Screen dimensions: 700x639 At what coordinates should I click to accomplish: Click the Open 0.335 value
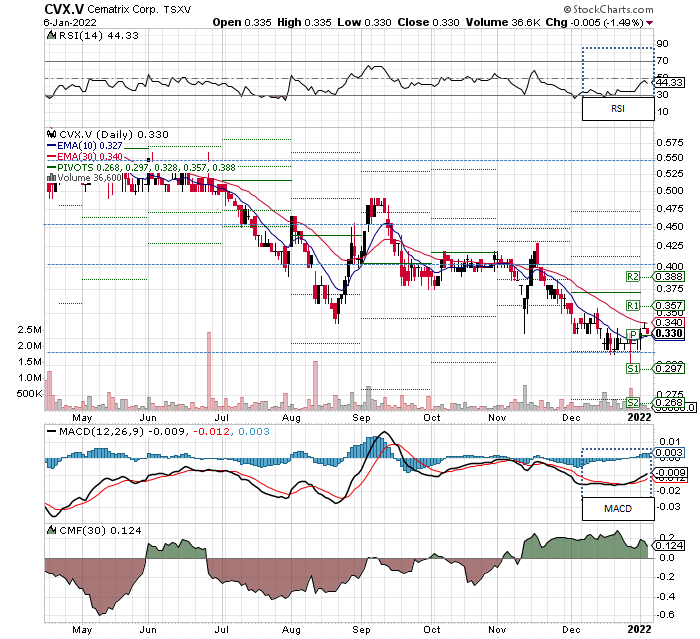pos(242,22)
